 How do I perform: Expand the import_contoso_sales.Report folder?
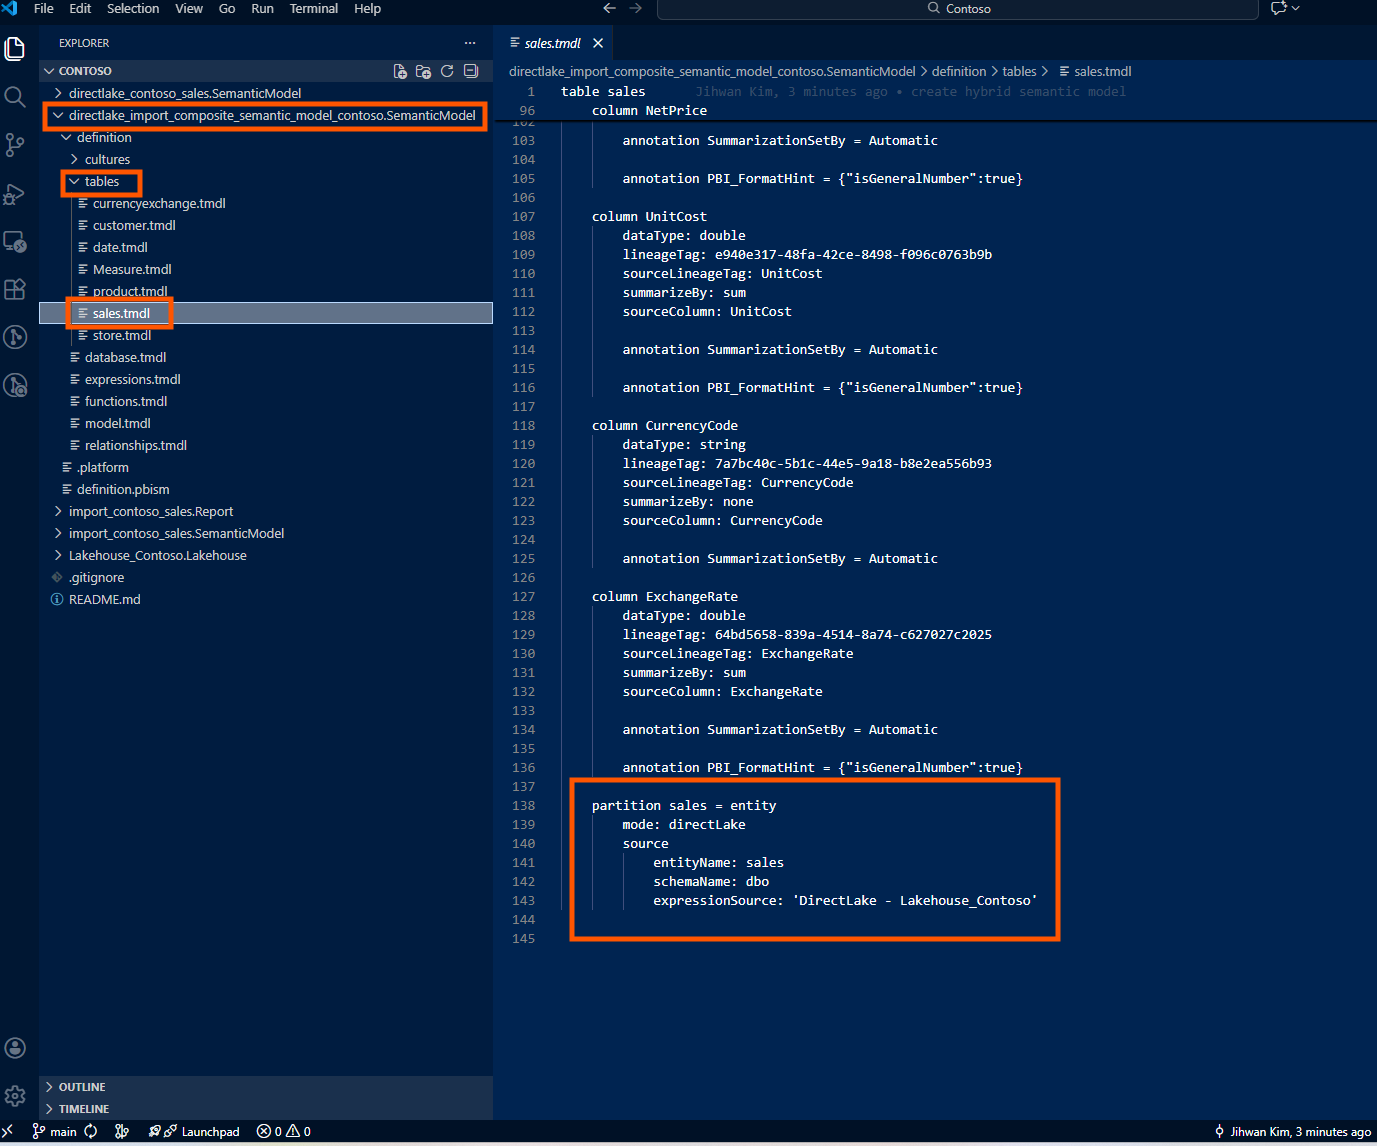tap(266, 511)
